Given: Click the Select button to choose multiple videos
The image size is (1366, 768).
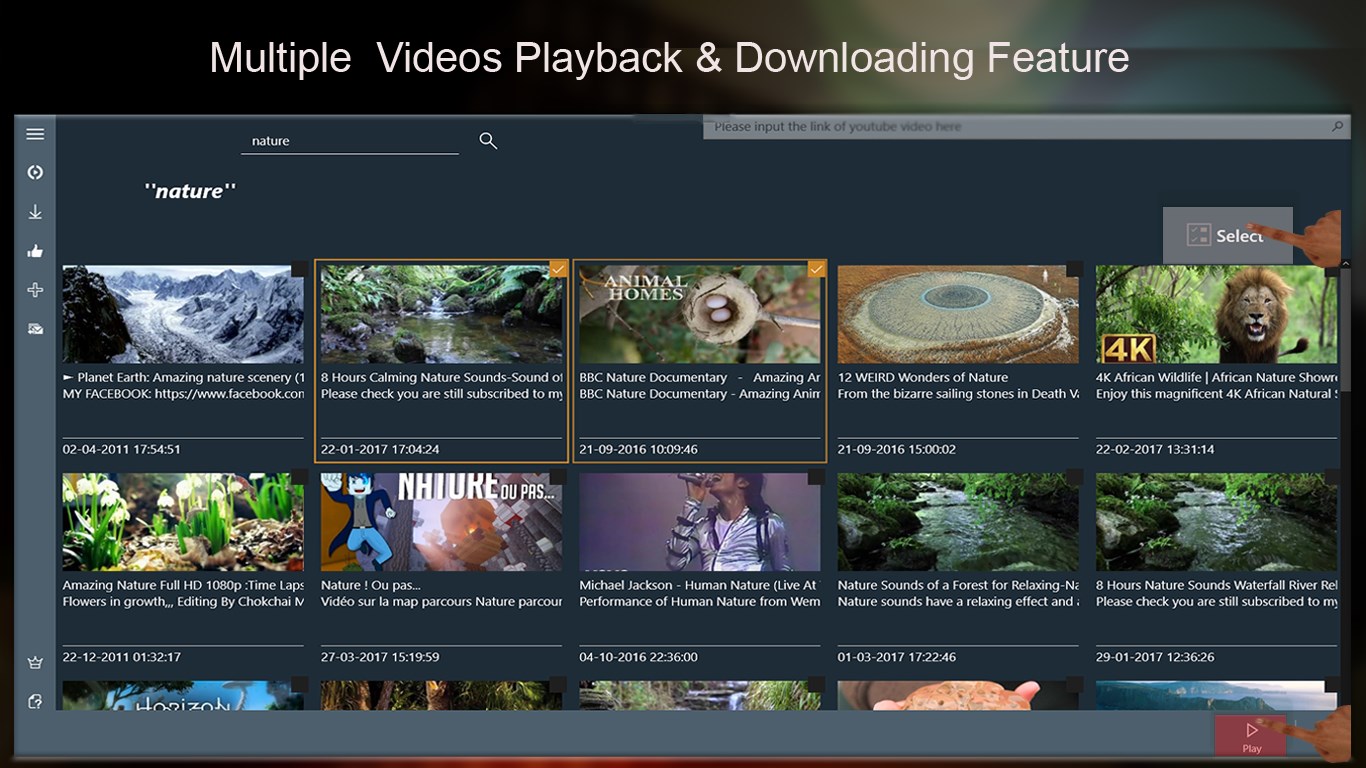Looking at the screenshot, I should (1228, 235).
